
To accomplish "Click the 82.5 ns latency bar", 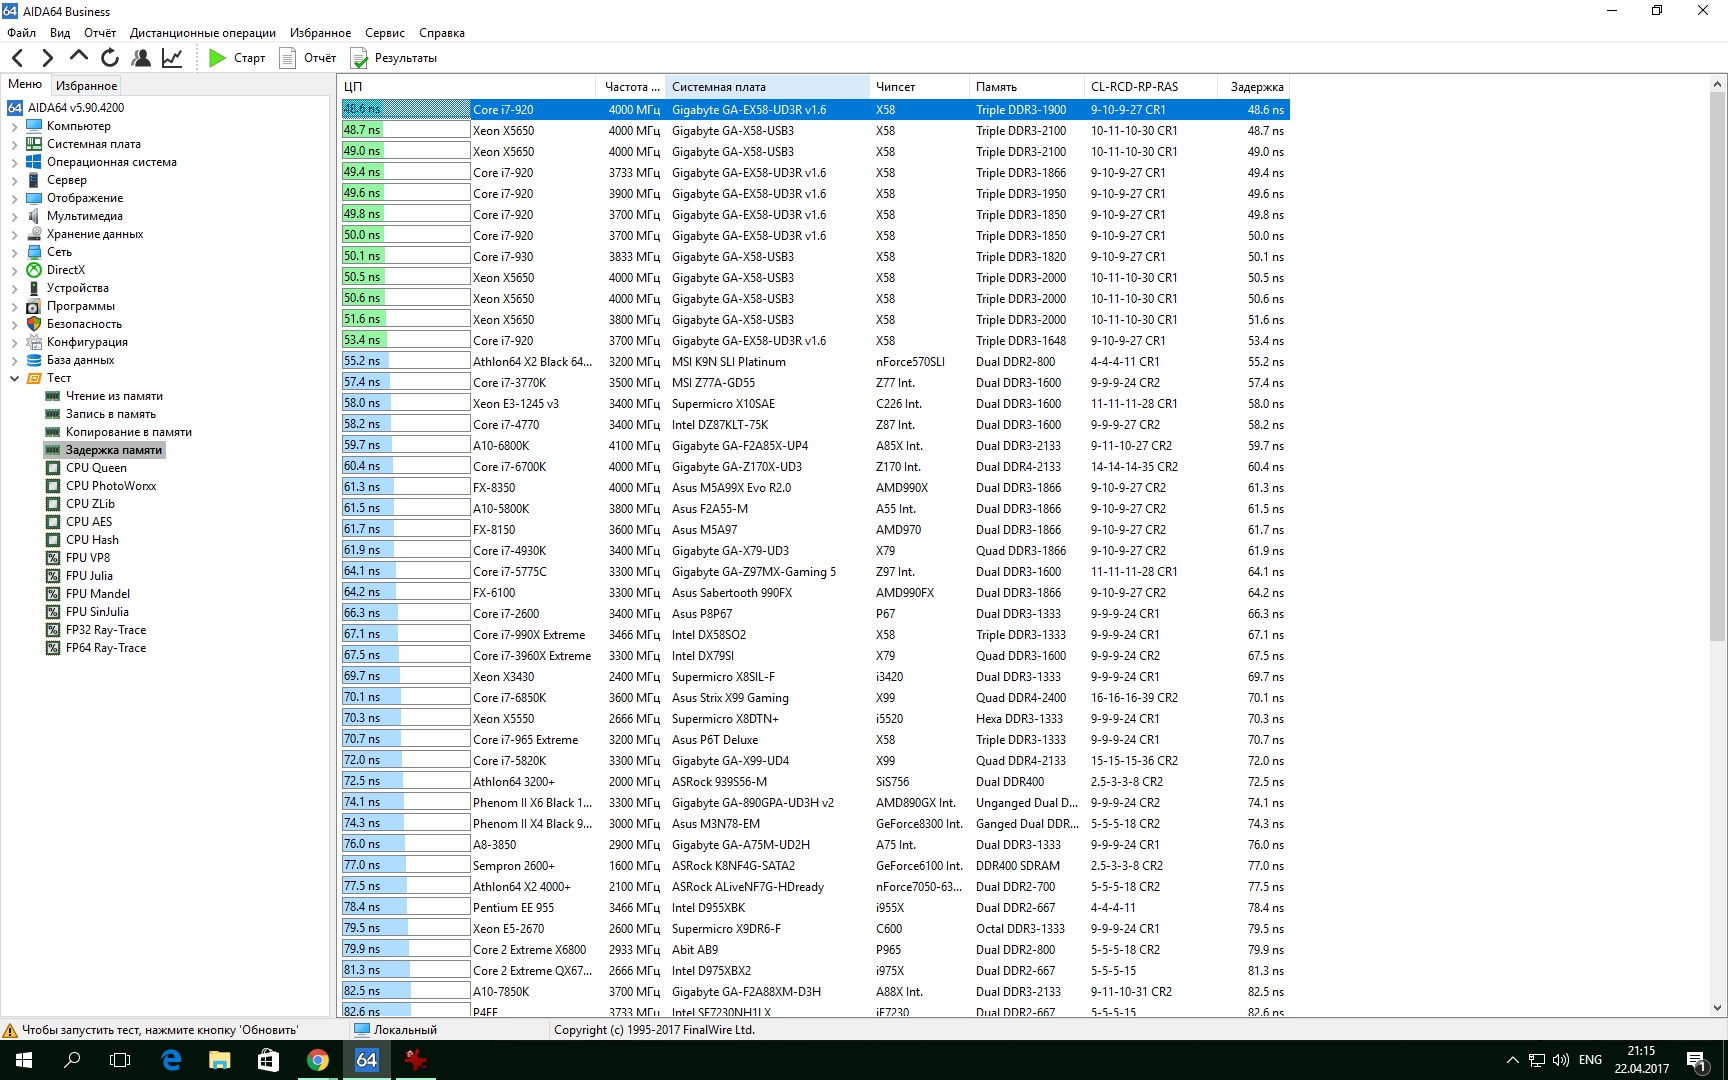I will (406, 991).
